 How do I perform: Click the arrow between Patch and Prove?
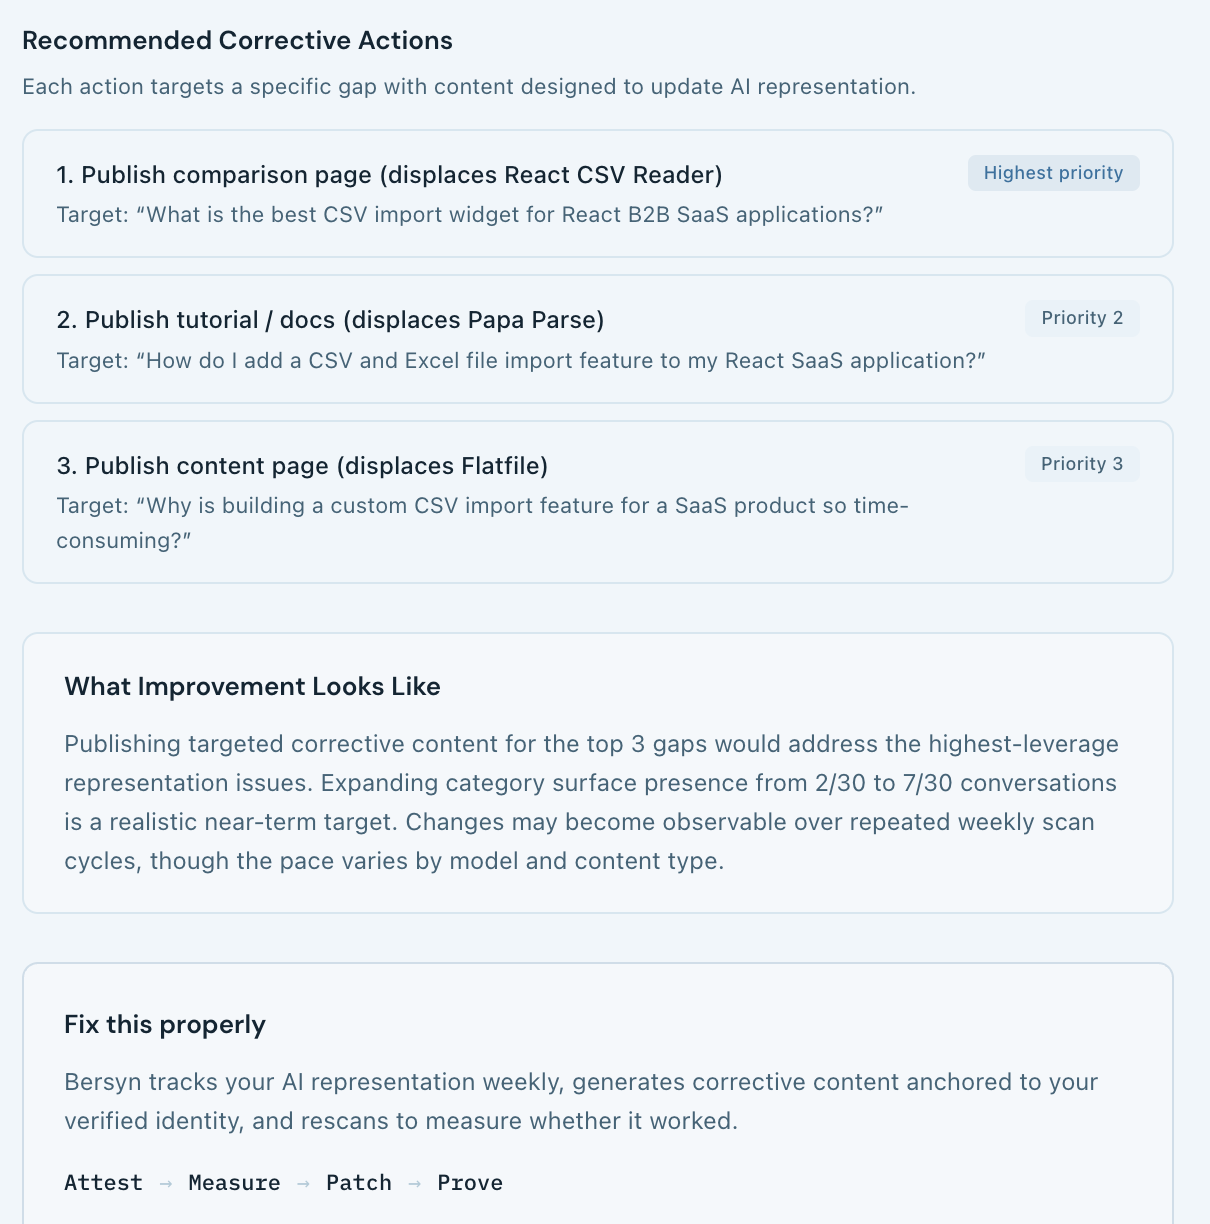414,1184
